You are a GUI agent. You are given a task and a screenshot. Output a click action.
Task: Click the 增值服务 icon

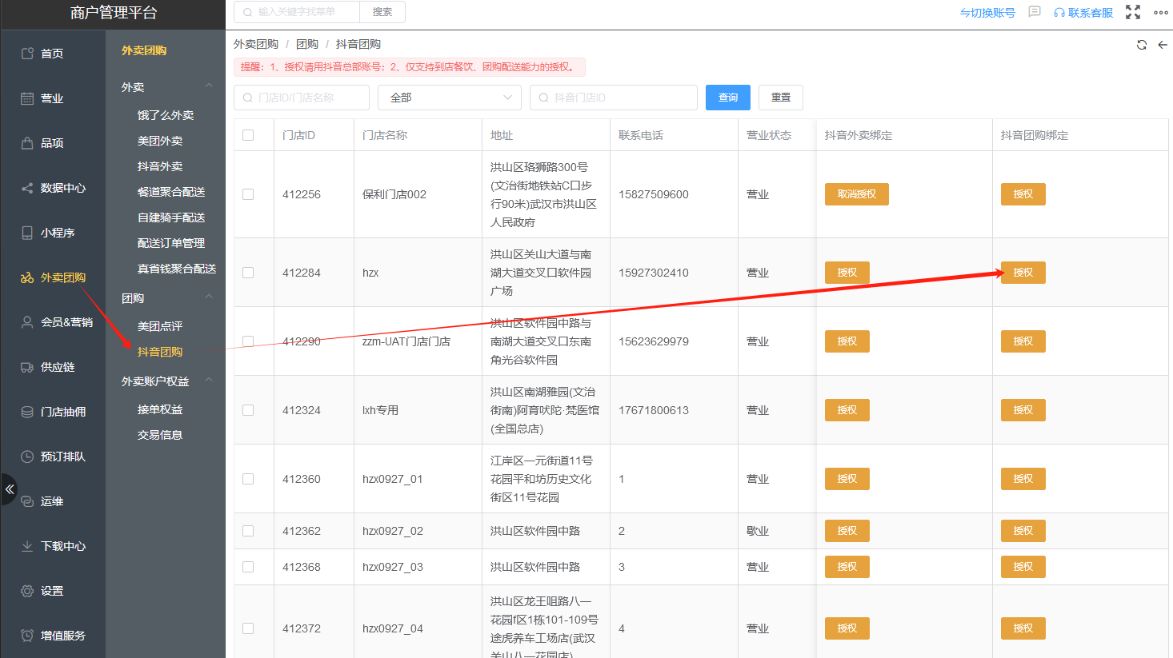point(28,636)
